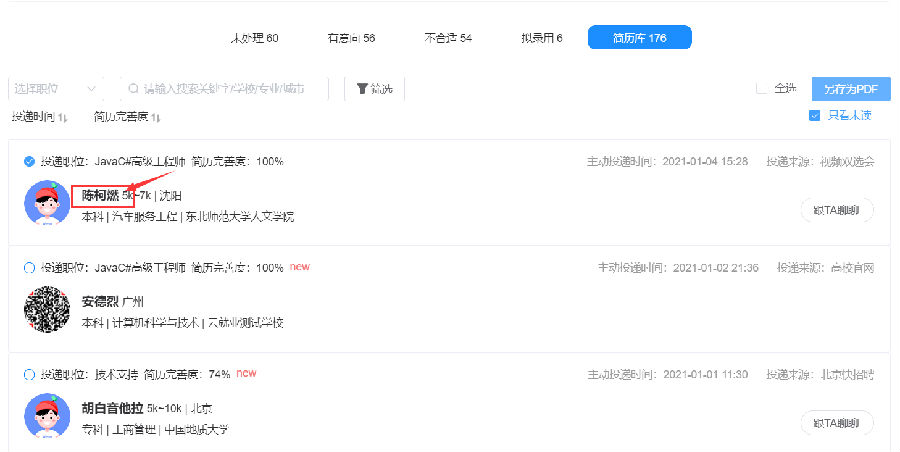
Task: Click the red 'new' tag beside 74%
Action: 246,373
